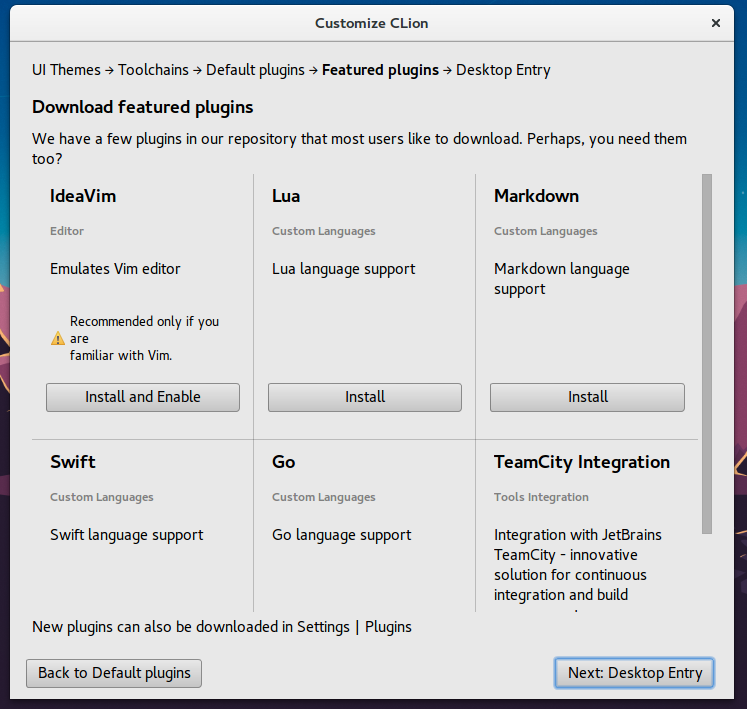
Task: Click 'Go language support' description
Action: point(342,535)
